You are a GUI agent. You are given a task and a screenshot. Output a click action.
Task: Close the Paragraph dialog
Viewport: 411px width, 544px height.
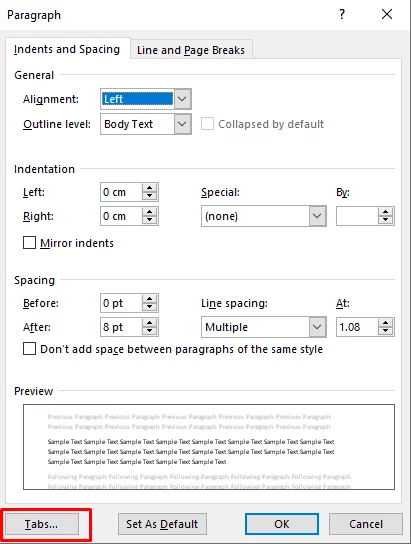[x=387, y=14]
